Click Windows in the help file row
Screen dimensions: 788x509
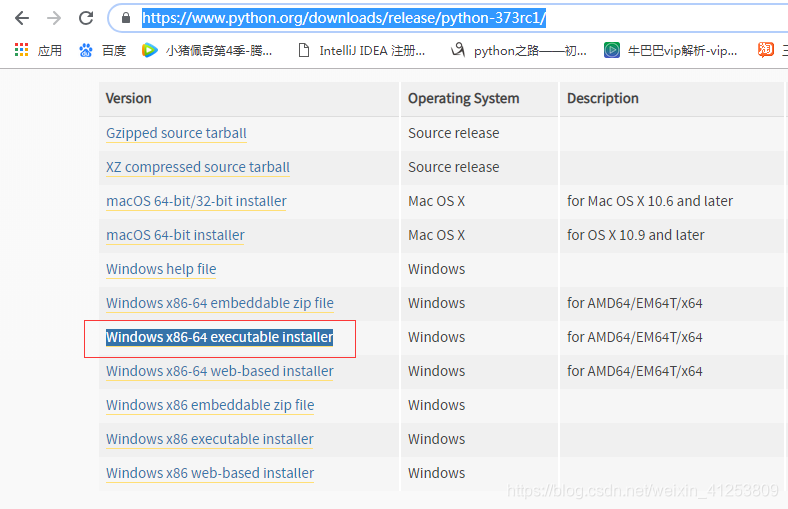point(437,269)
